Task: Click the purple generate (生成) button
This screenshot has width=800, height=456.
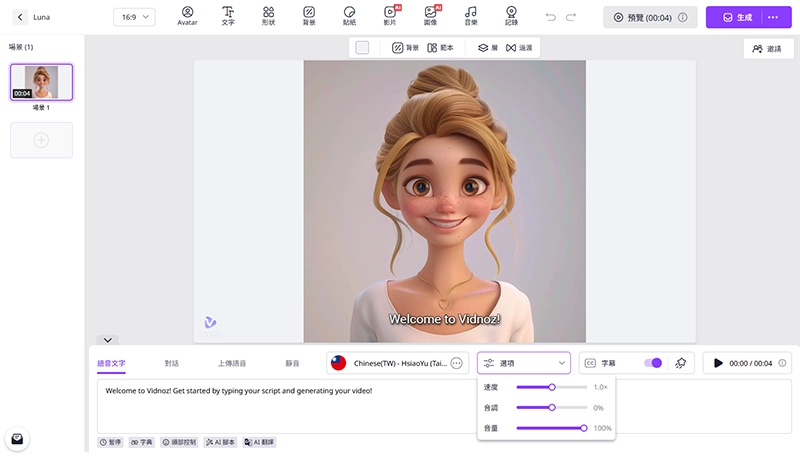Action: [x=738, y=17]
